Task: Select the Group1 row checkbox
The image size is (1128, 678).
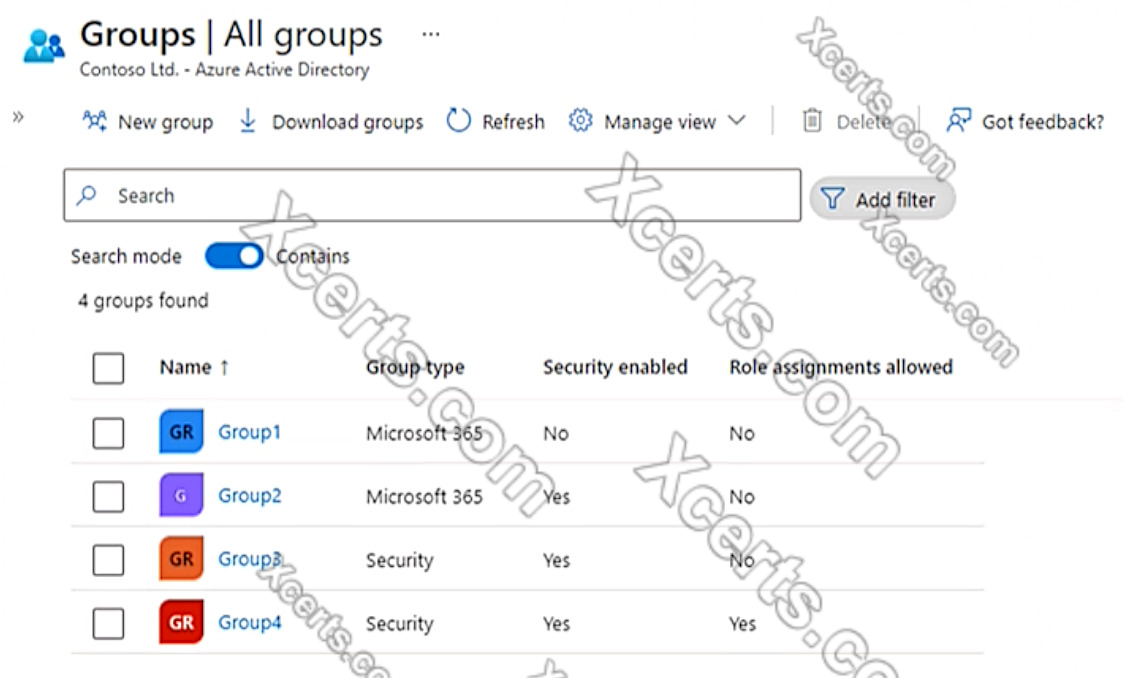Action: tap(108, 433)
